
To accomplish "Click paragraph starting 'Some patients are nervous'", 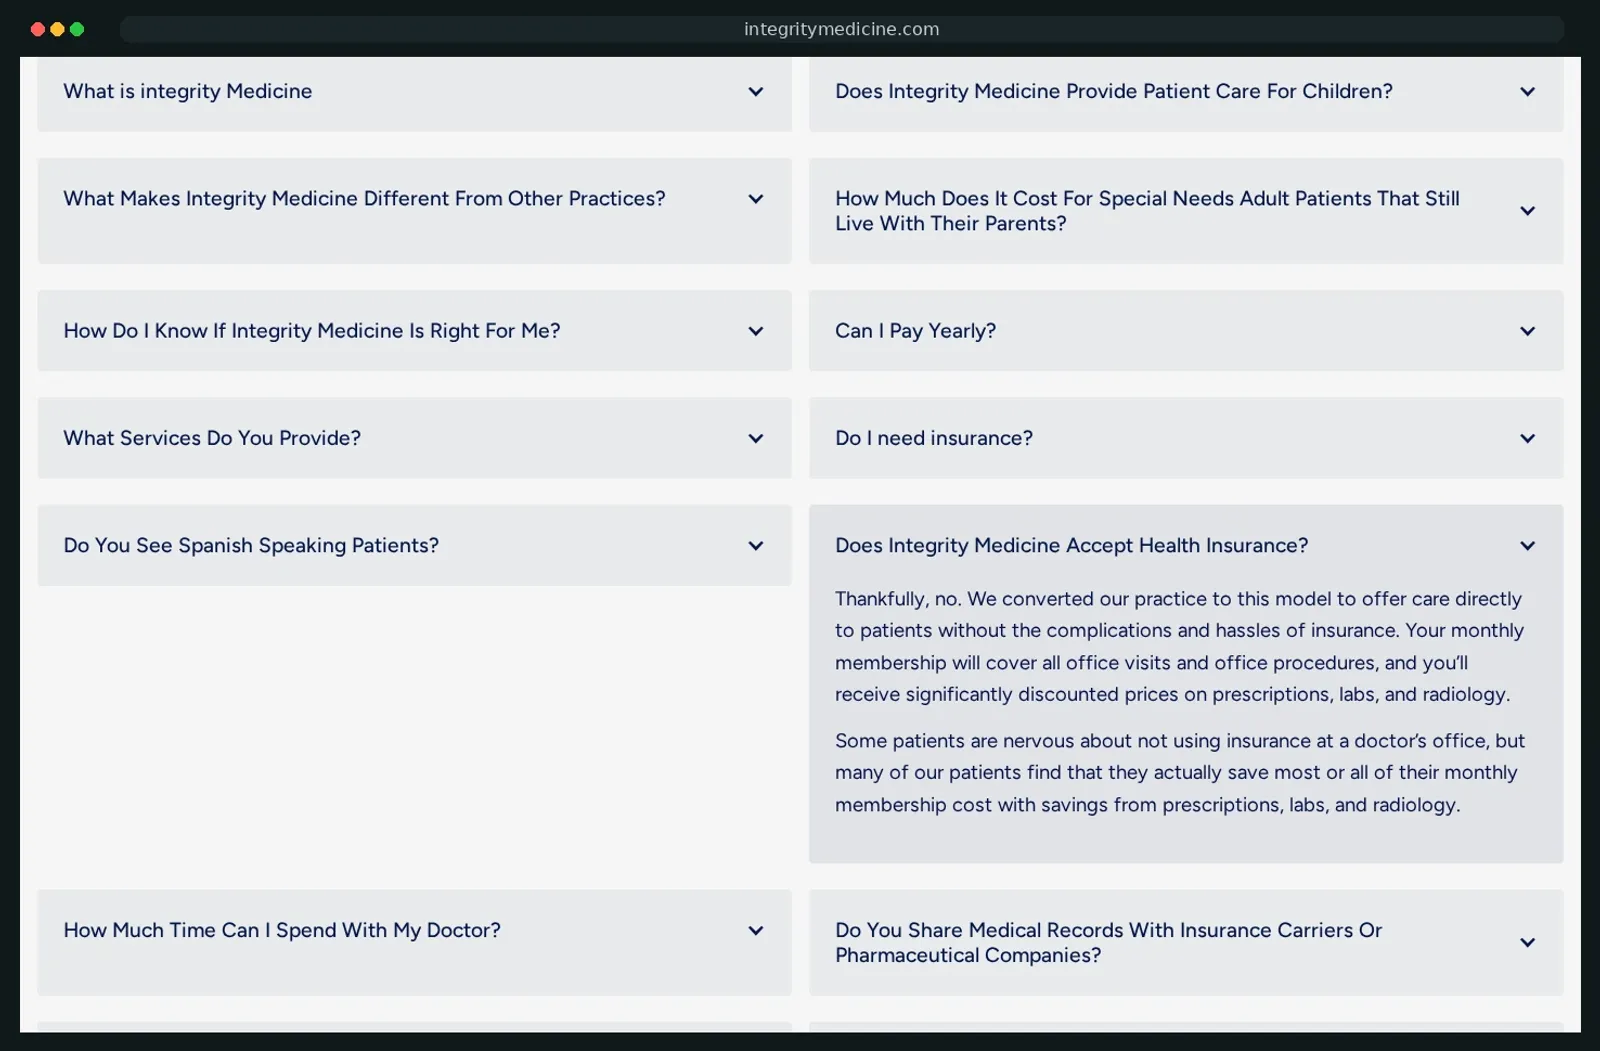I will [x=1180, y=773].
